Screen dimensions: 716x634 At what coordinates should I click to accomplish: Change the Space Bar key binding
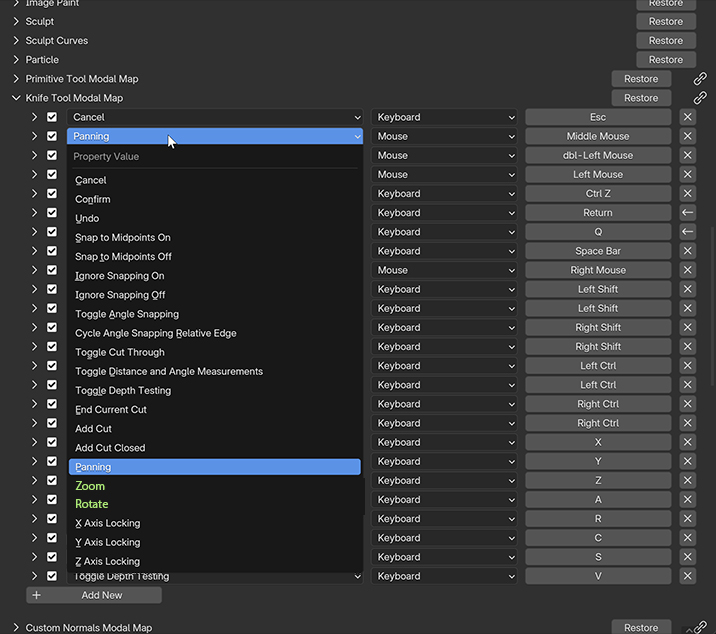pos(598,251)
